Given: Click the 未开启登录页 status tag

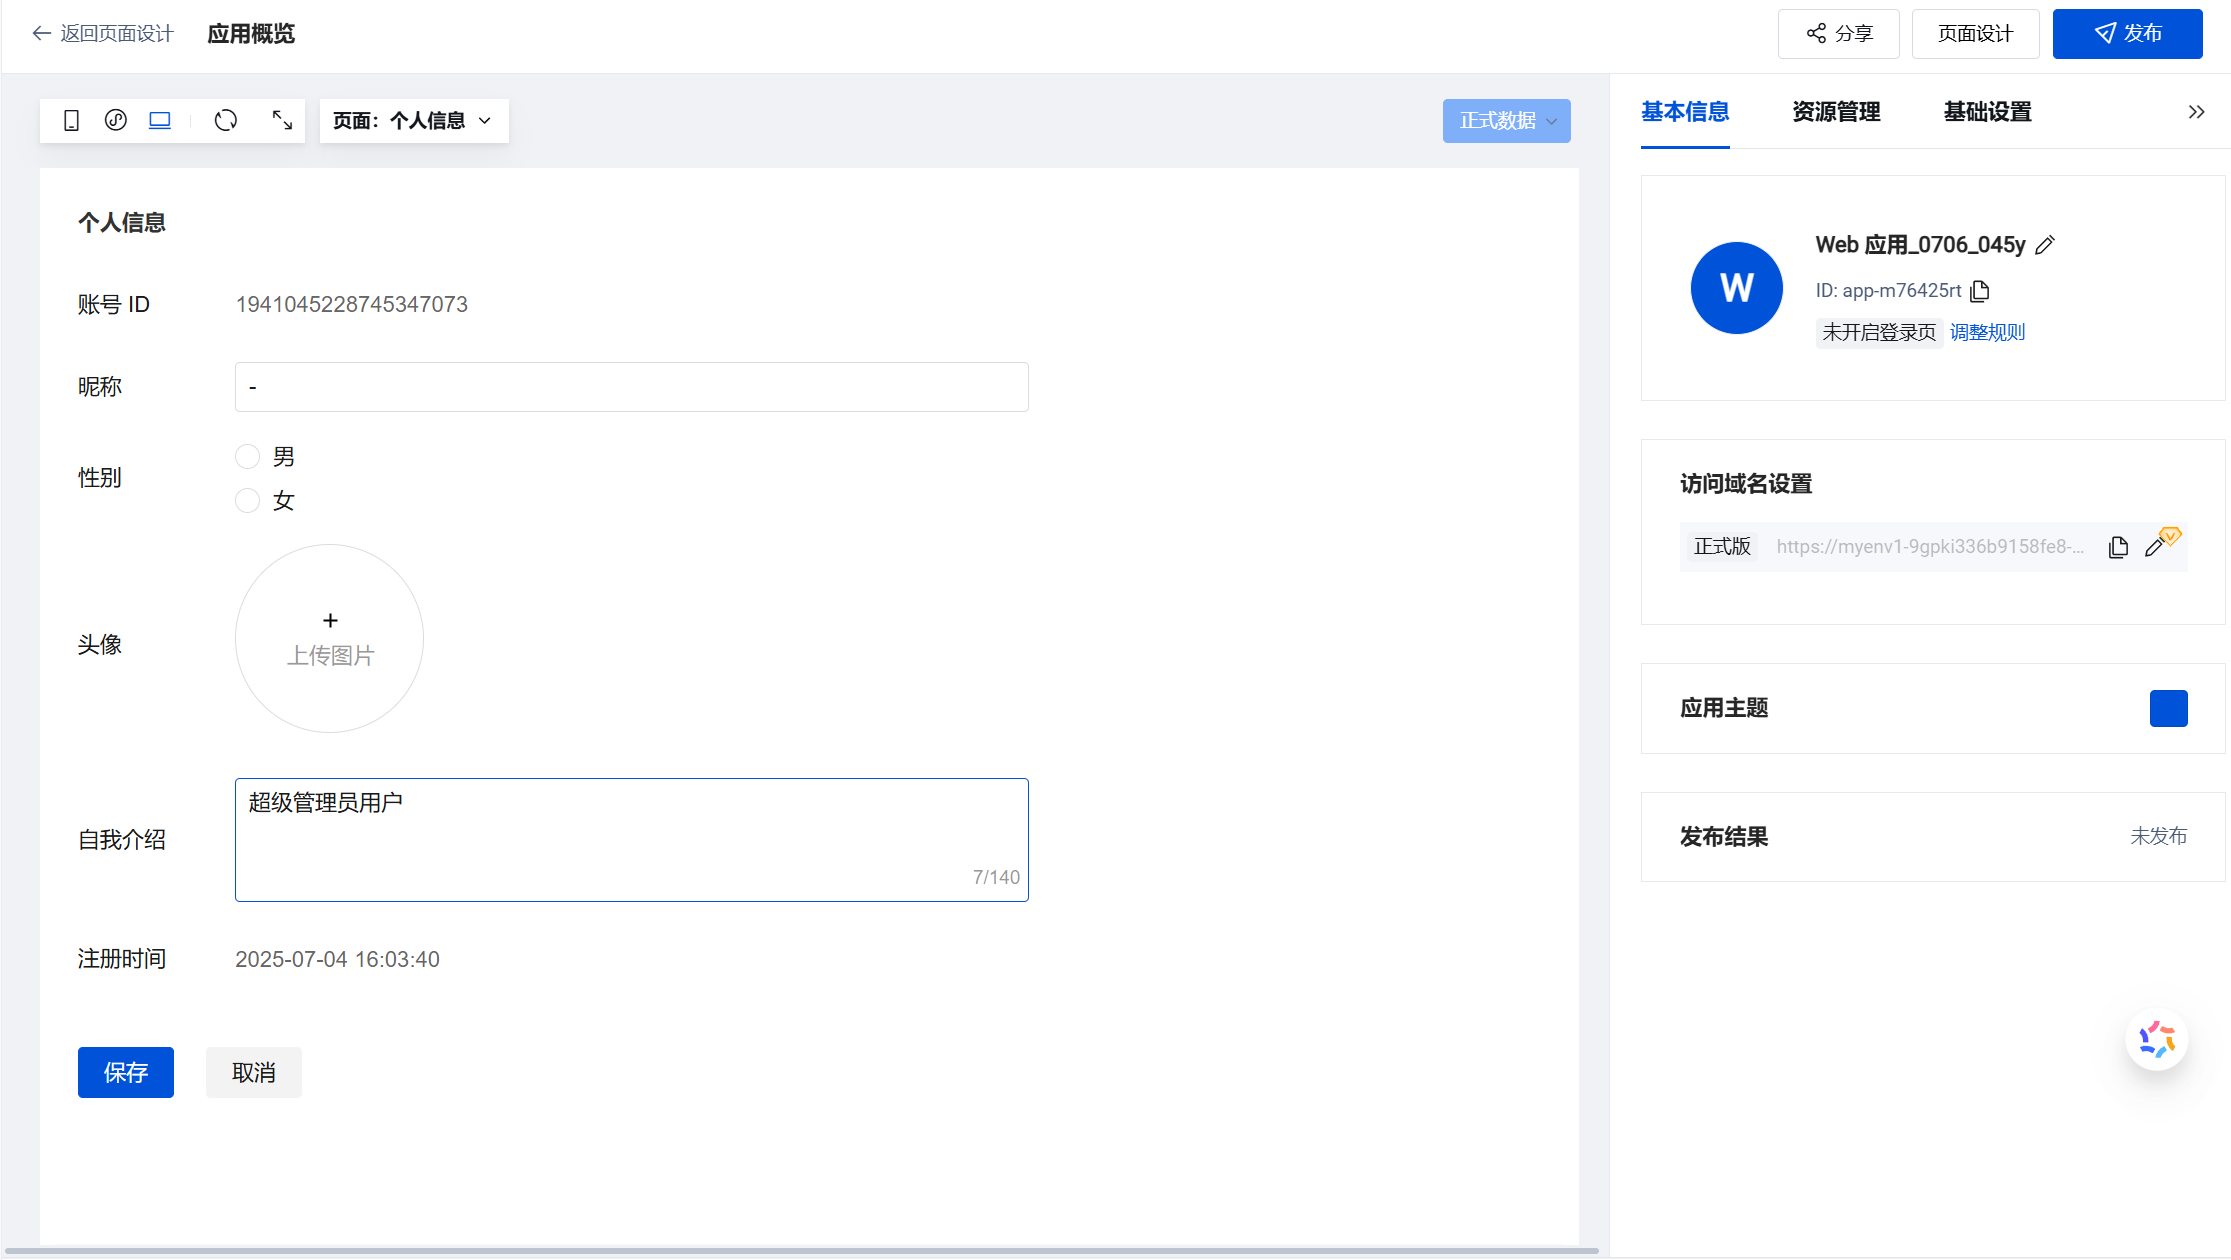Looking at the screenshot, I should click(1878, 332).
